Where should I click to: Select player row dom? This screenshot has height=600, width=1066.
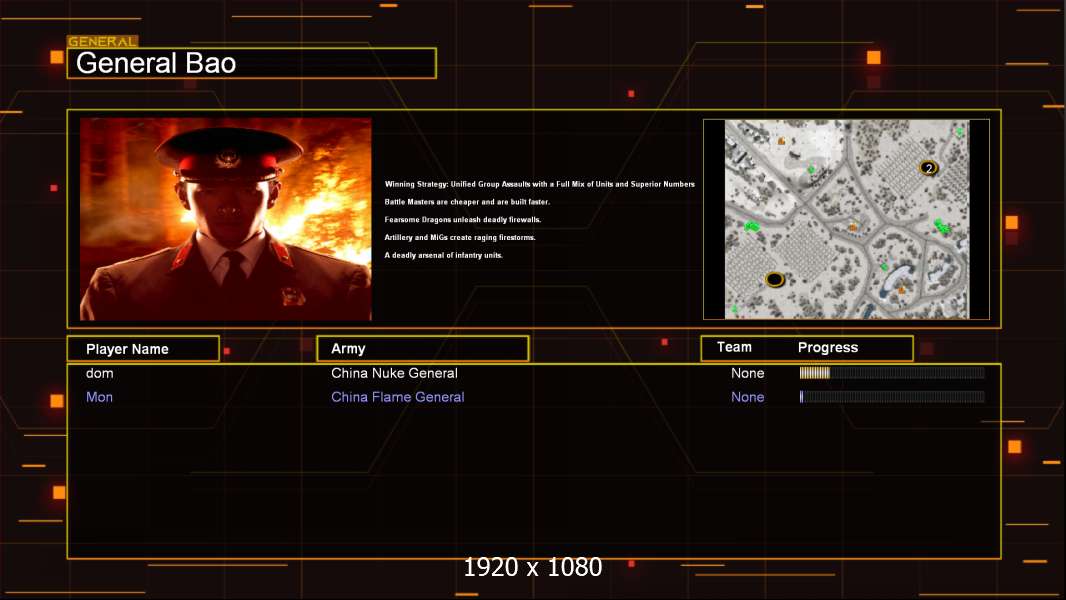(x=534, y=373)
